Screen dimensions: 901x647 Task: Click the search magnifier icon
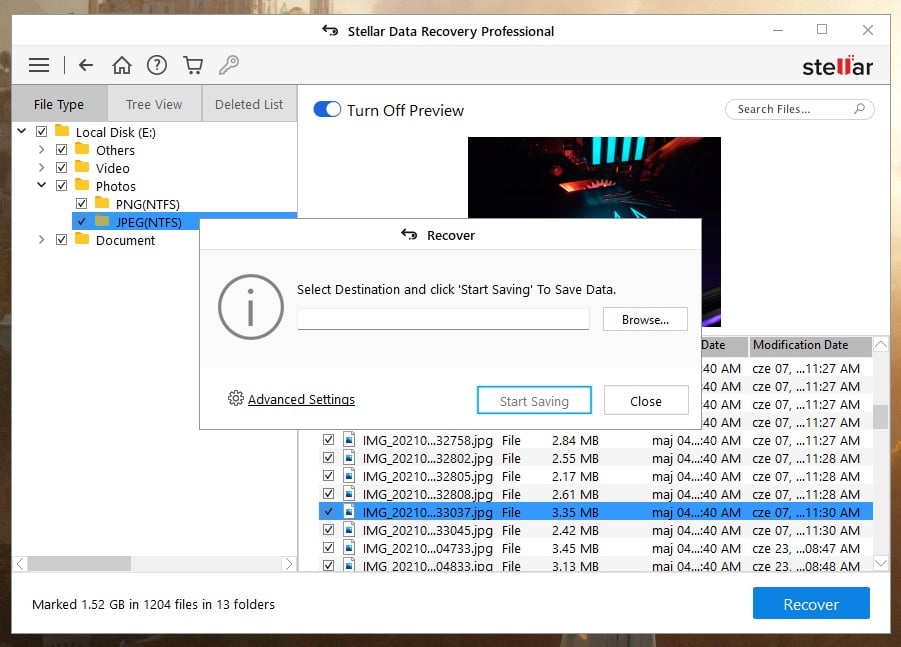[860, 109]
